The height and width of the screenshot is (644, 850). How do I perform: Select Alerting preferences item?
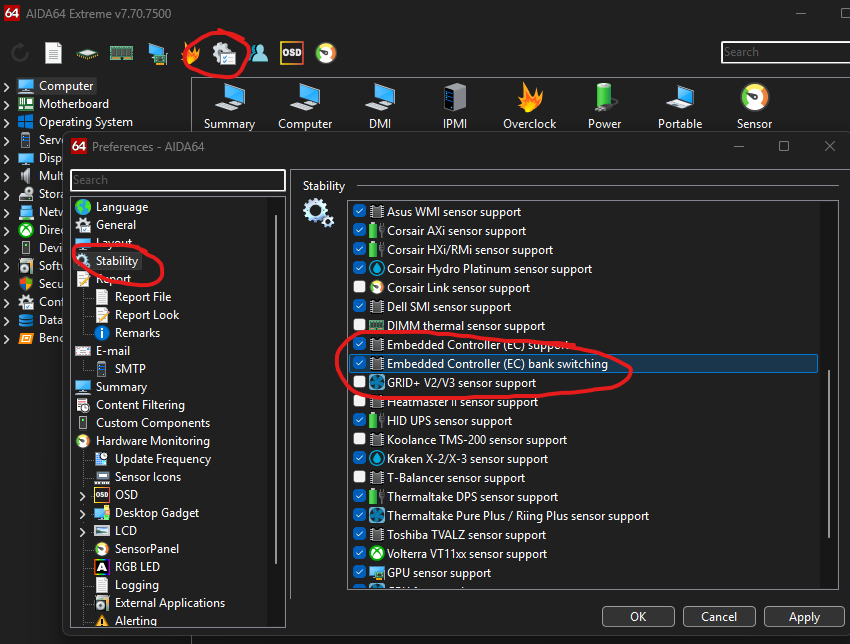click(x=136, y=621)
